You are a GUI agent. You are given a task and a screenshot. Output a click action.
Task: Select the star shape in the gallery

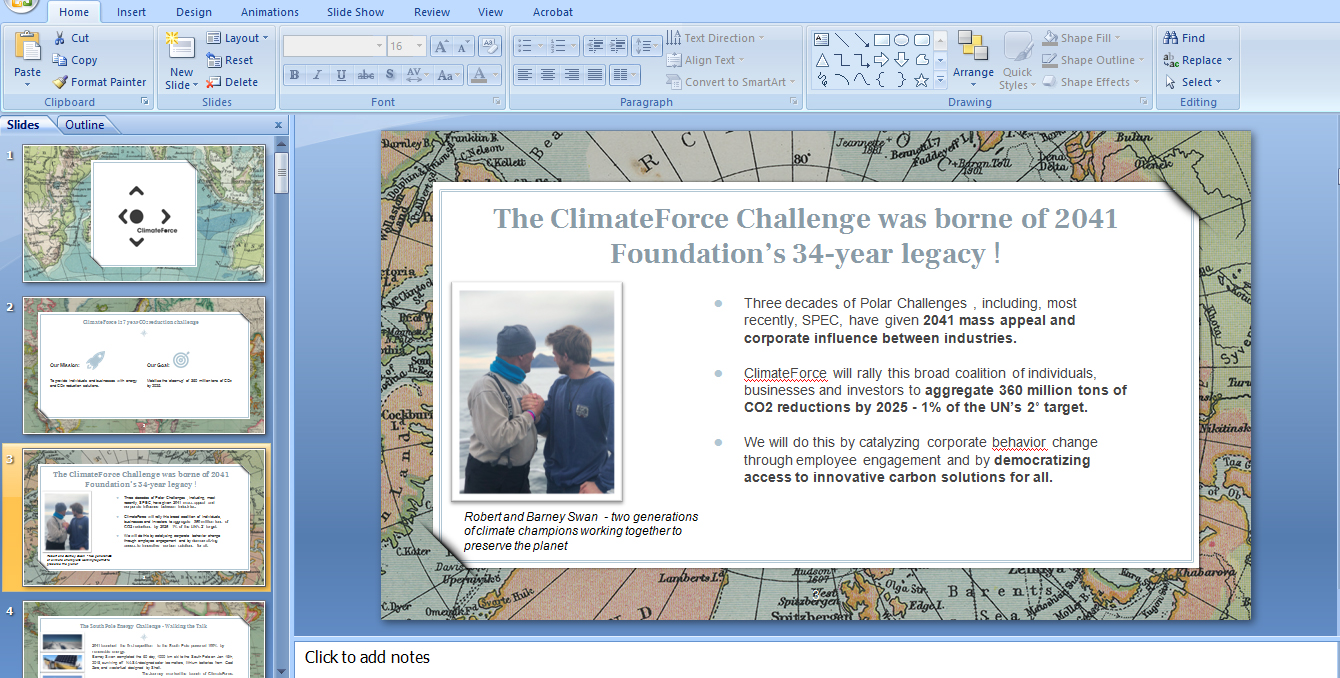pos(921,80)
